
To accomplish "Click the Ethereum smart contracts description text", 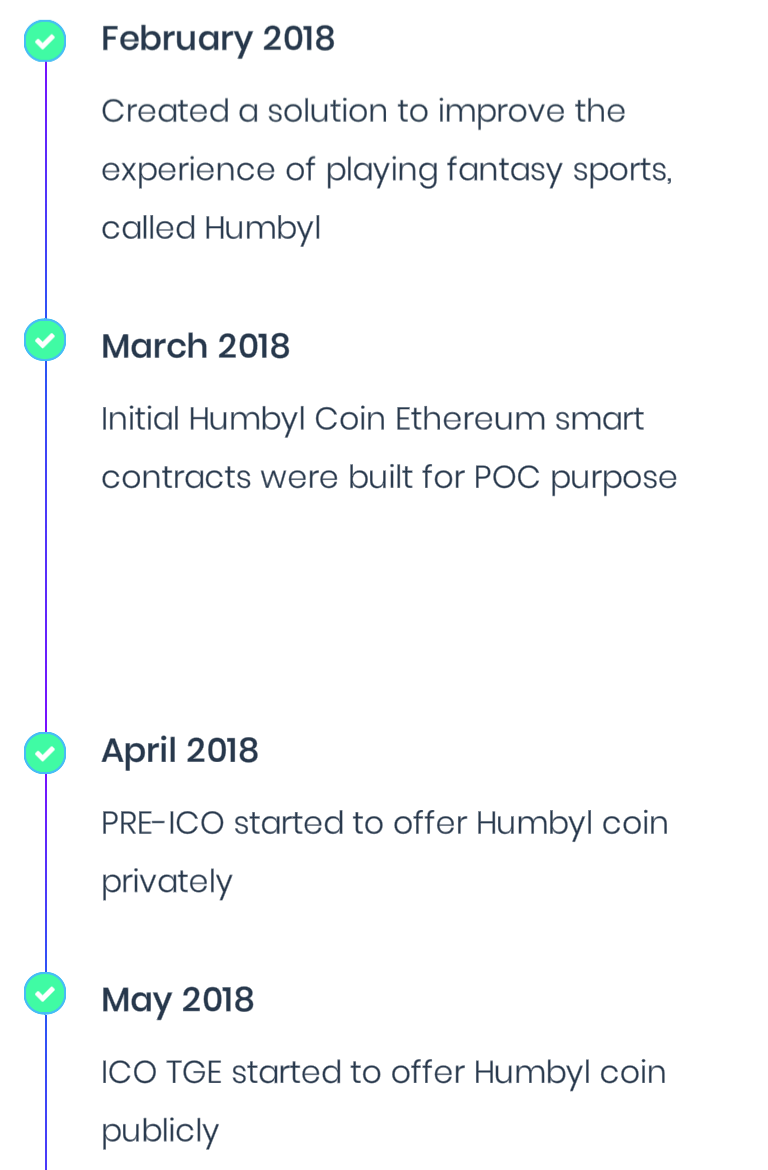I will point(389,448).
